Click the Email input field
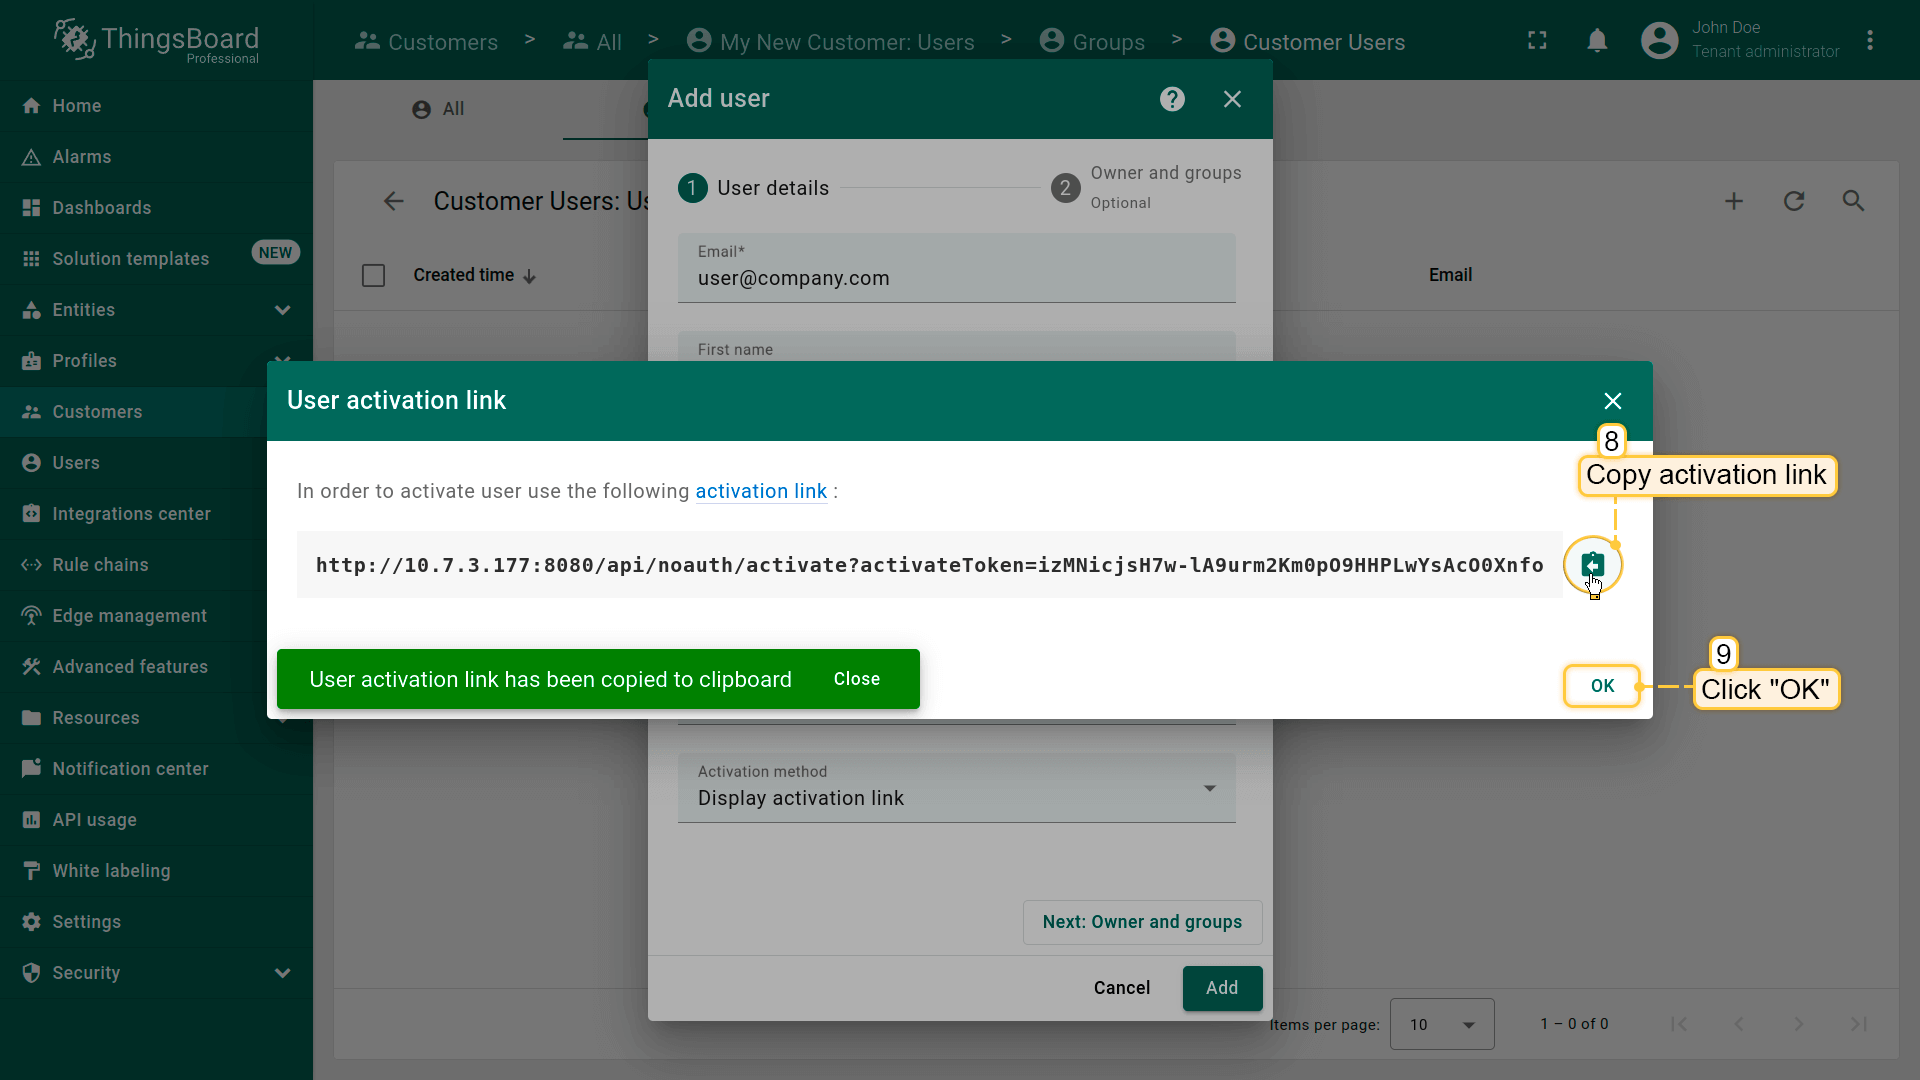1920x1080 pixels. tap(956, 278)
